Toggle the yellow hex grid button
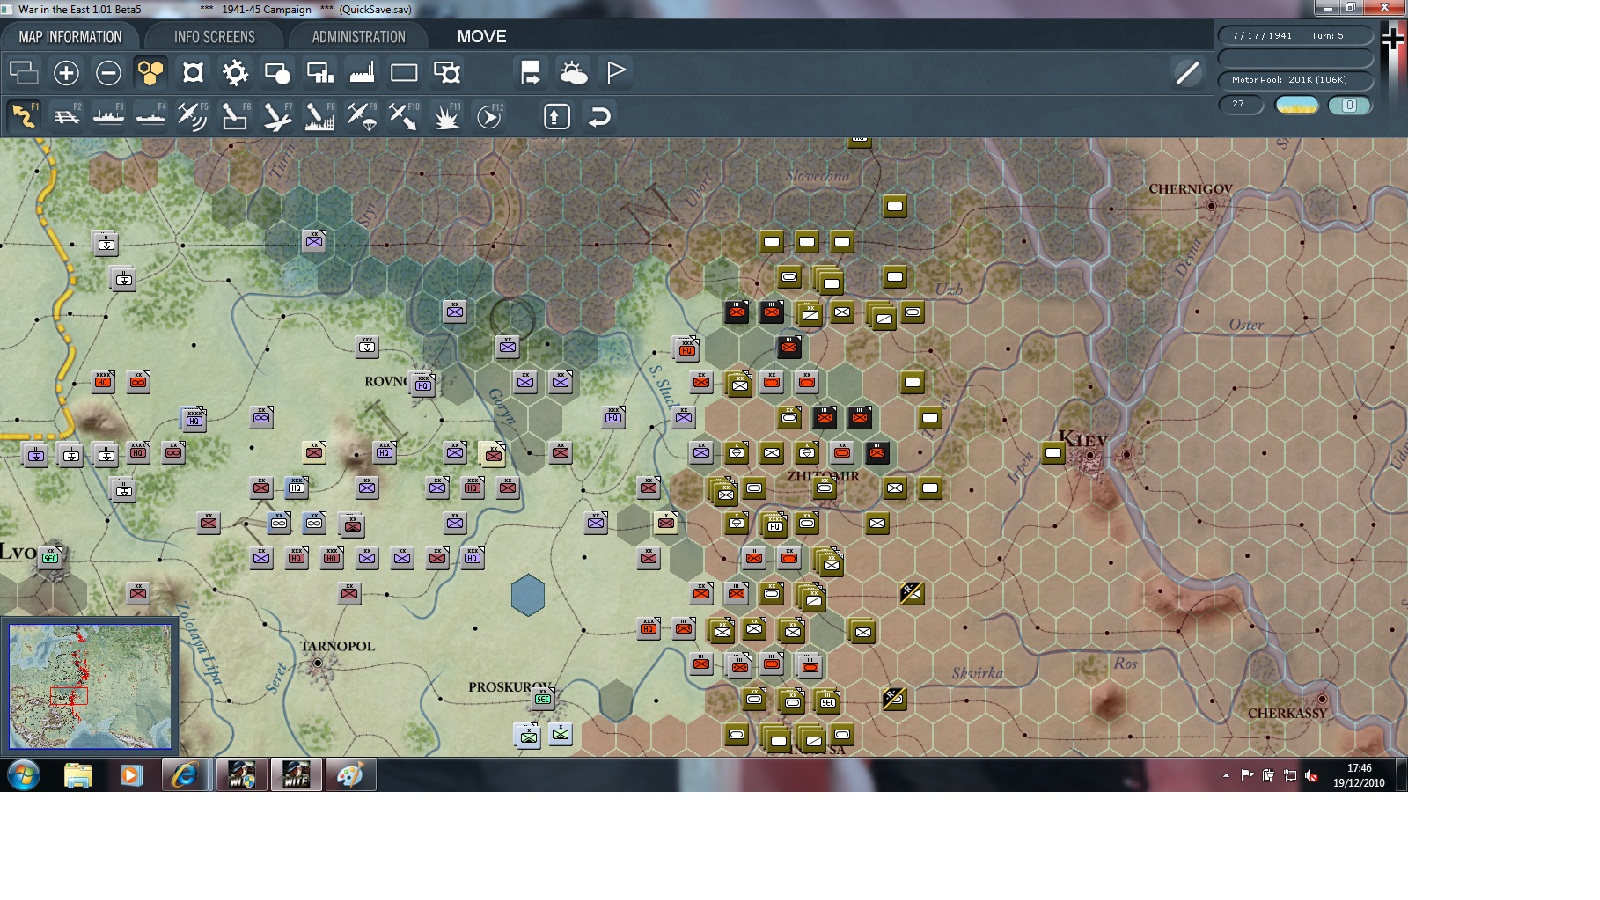Viewport: 1600px width, 900px height. point(150,73)
